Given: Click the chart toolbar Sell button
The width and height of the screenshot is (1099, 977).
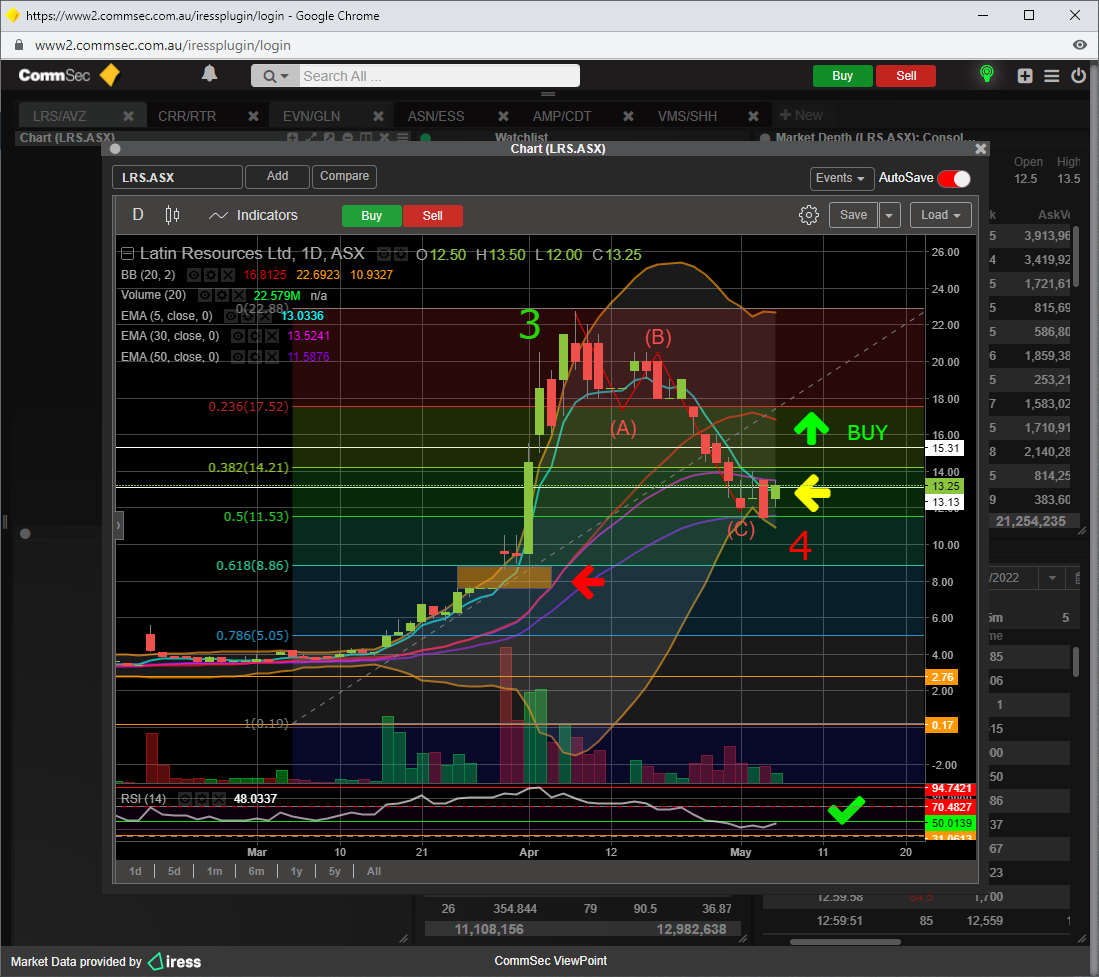Looking at the screenshot, I should point(432,216).
